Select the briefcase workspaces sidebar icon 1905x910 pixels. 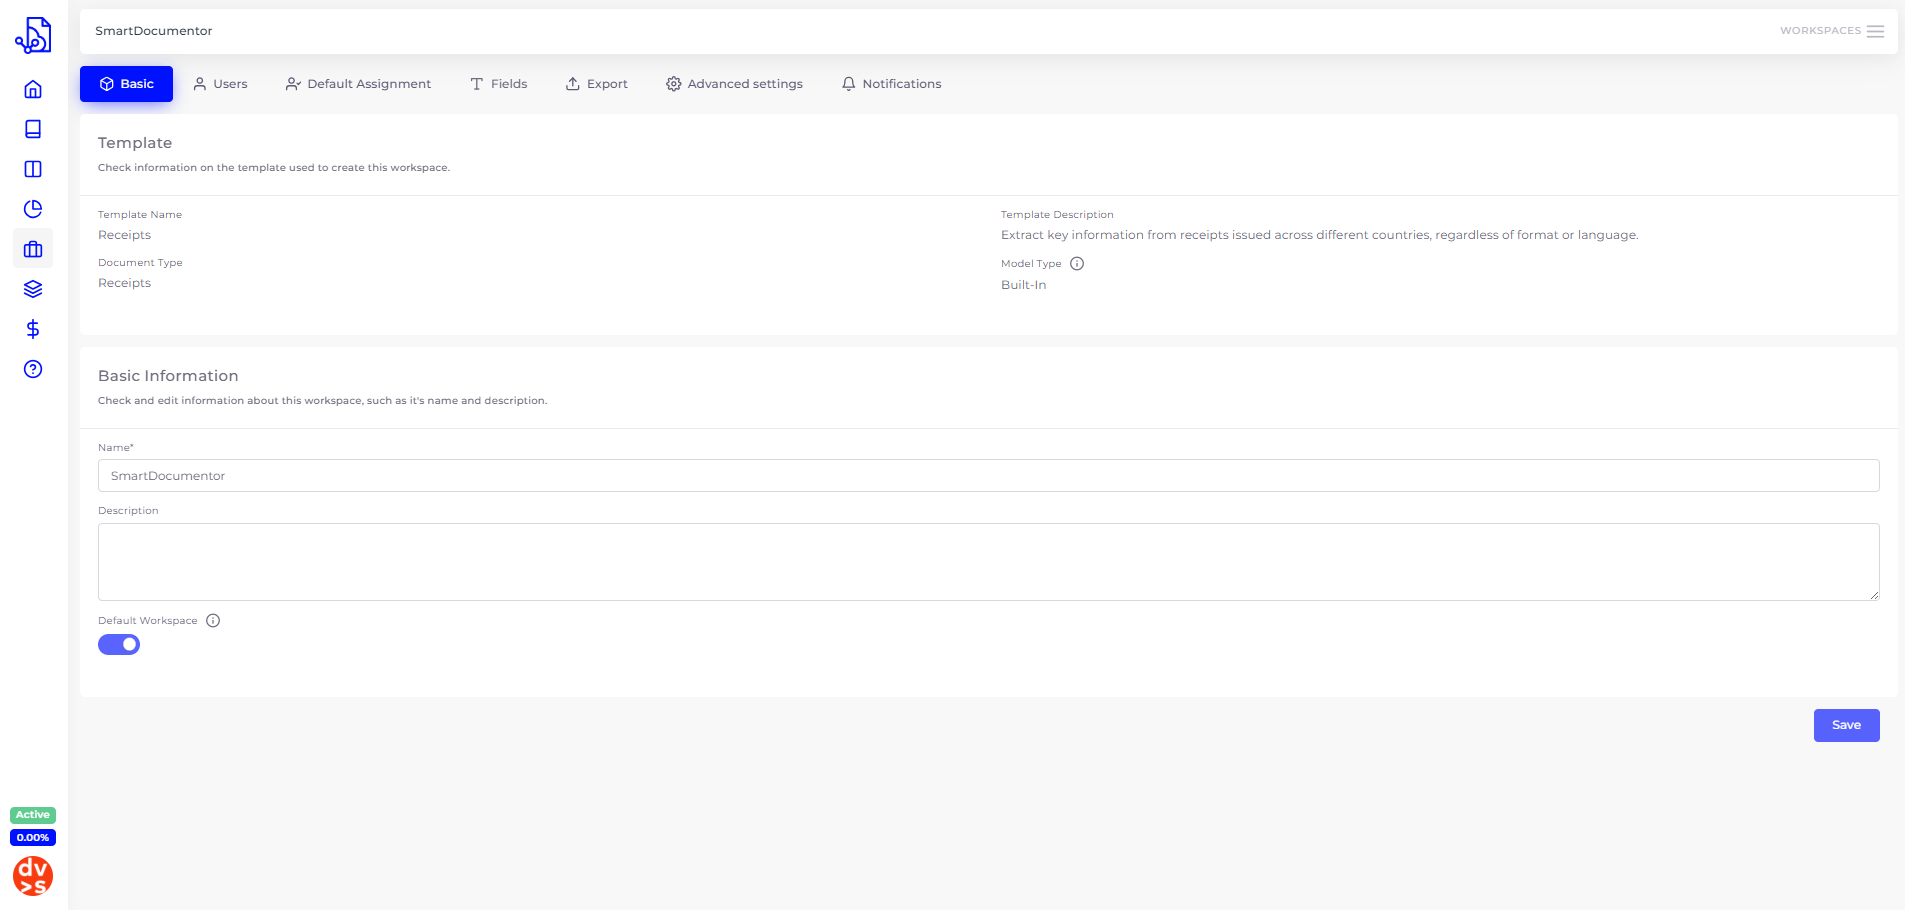click(33, 249)
